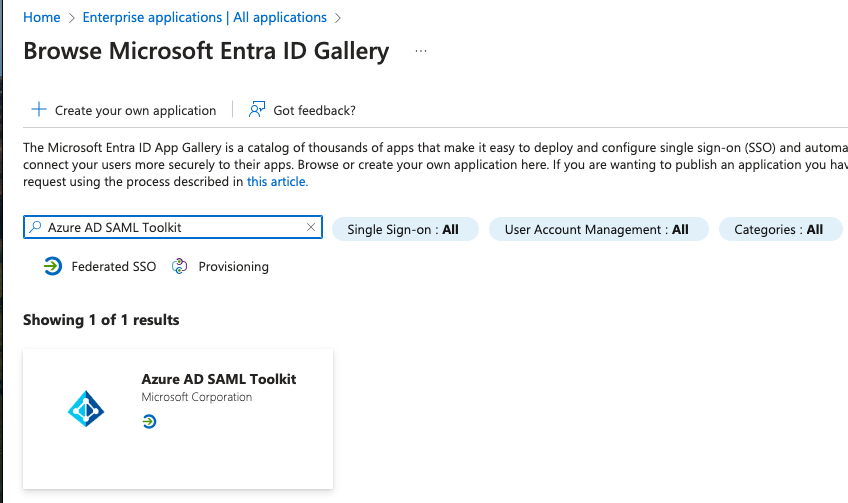The image size is (848, 503).
Task: Click Provisioning label text
Action: (234, 267)
